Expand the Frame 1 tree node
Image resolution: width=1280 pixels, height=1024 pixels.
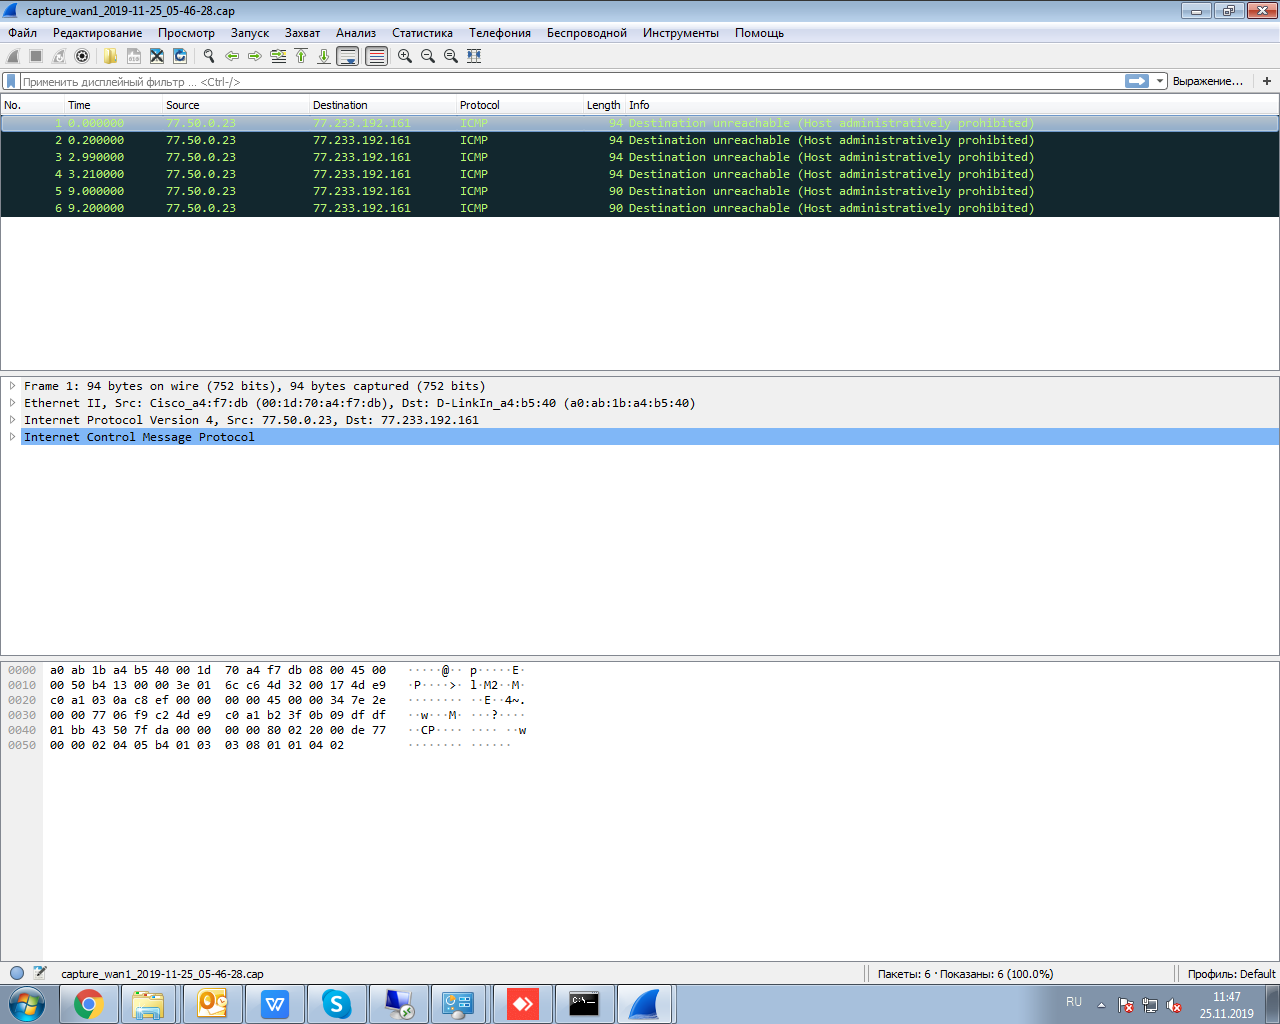coord(12,386)
